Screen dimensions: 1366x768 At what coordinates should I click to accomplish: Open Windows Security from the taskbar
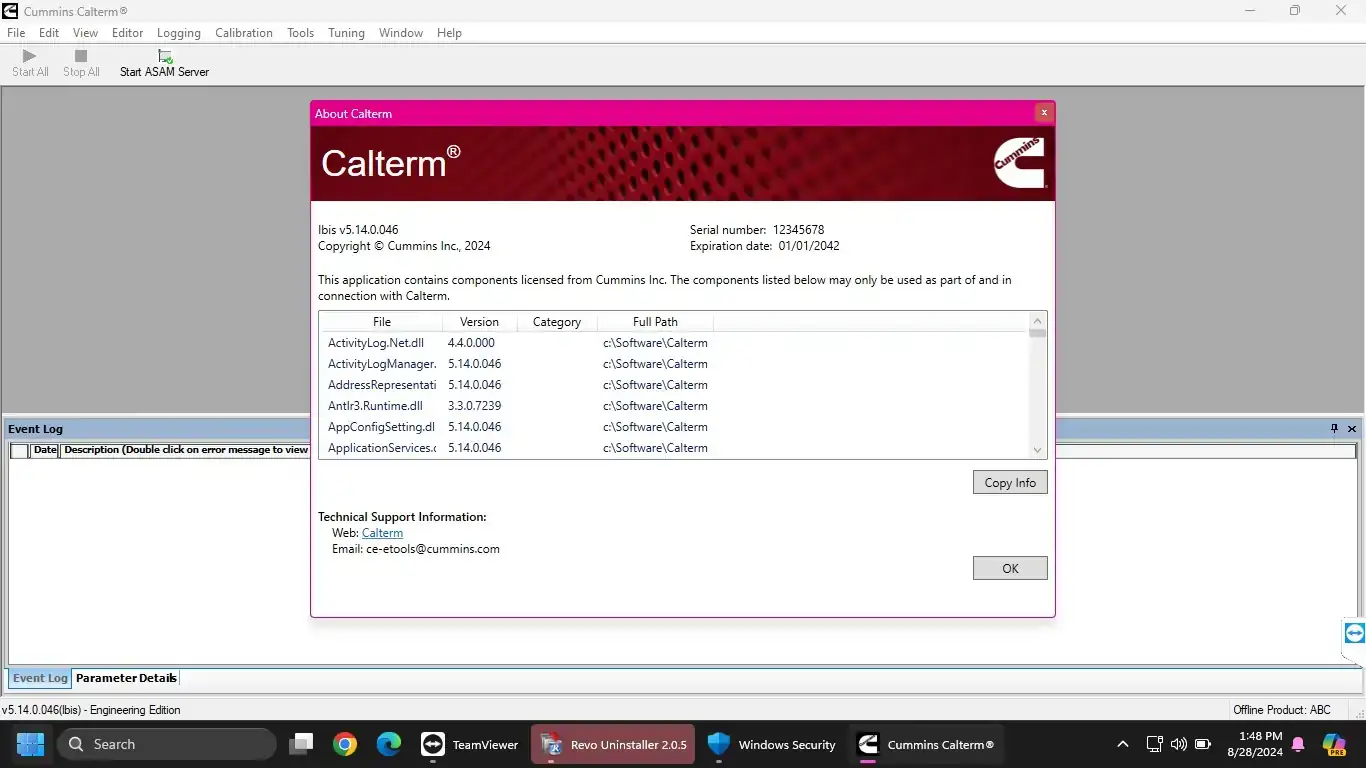point(771,744)
